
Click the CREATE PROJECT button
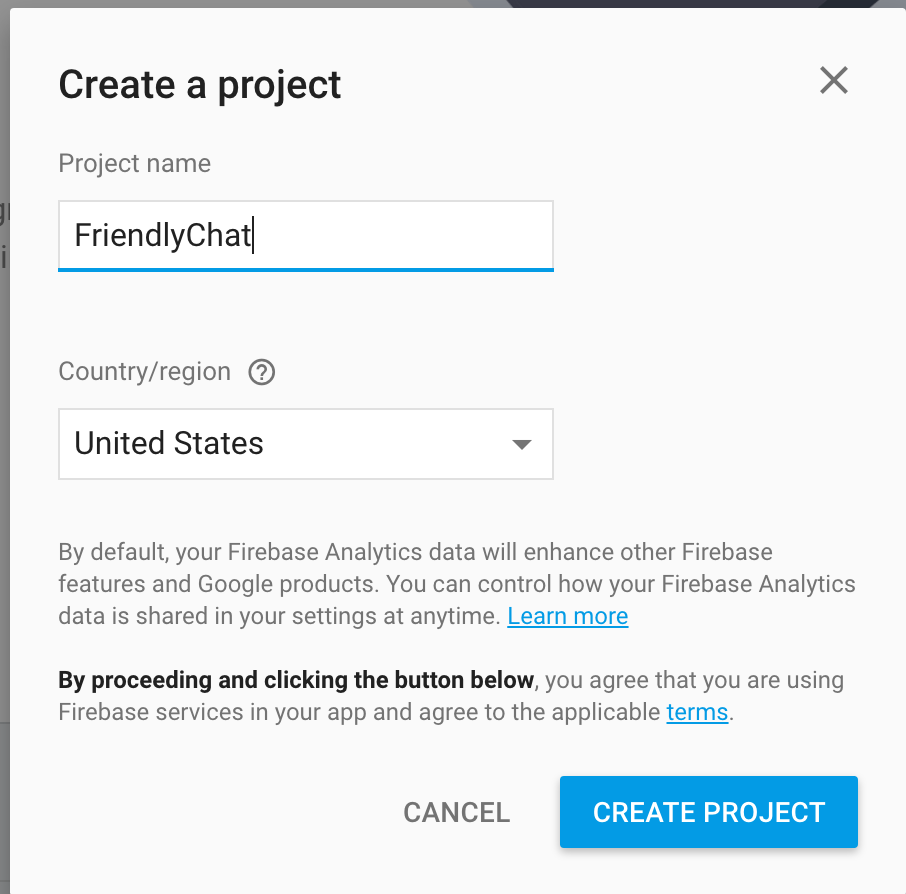708,812
